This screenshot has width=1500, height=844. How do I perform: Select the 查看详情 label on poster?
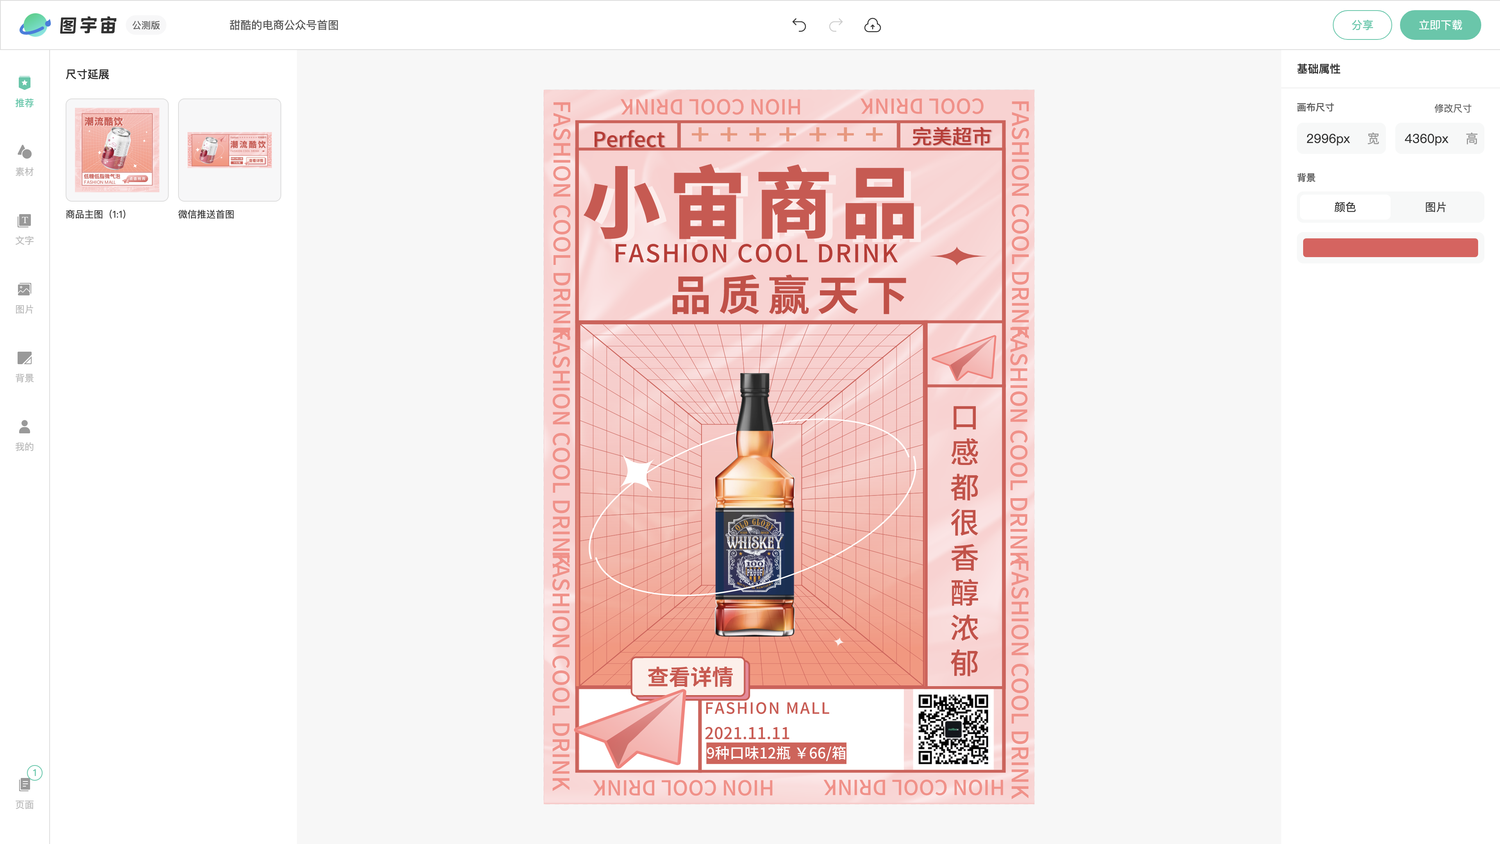tap(690, 677)
